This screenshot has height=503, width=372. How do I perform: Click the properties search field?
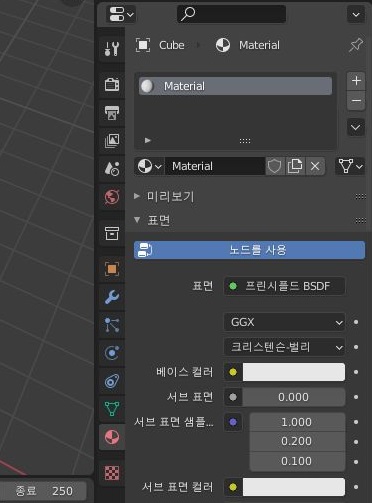(231, 14)
